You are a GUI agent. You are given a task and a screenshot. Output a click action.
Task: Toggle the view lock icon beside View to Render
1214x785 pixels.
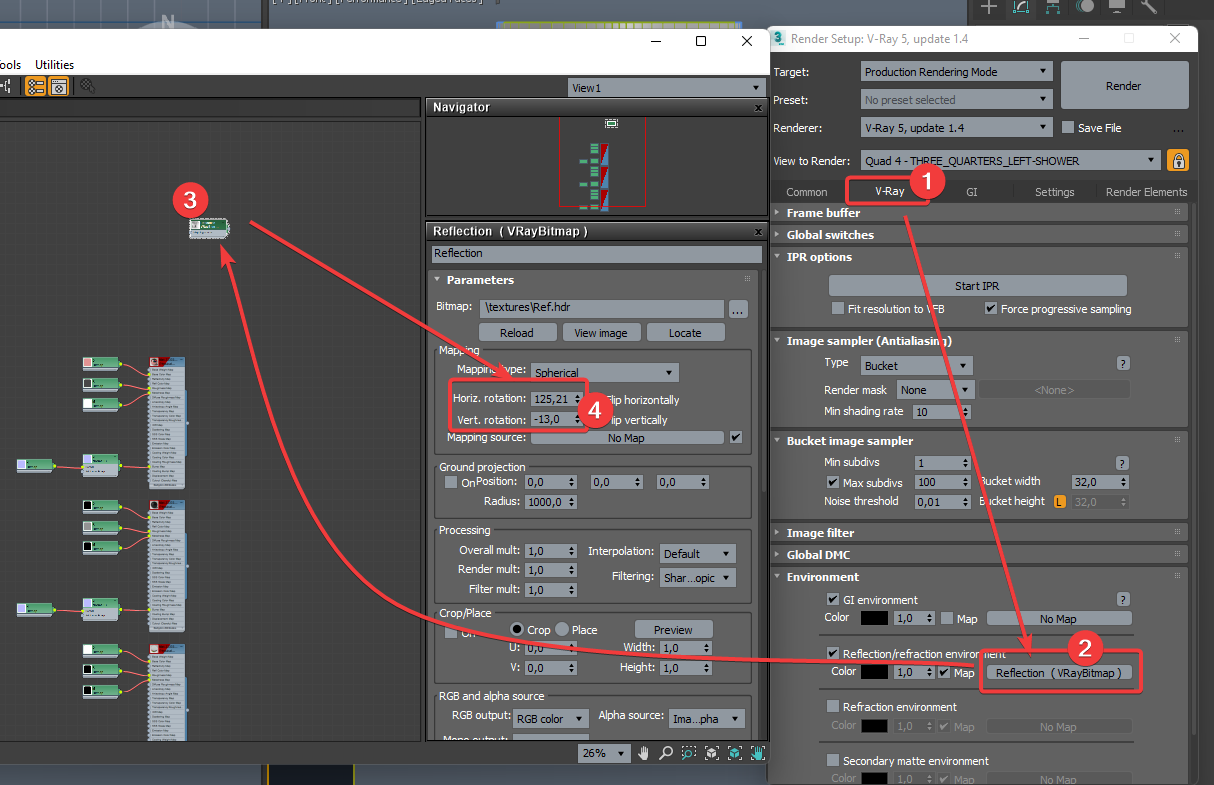click(x=1179, y=160)
